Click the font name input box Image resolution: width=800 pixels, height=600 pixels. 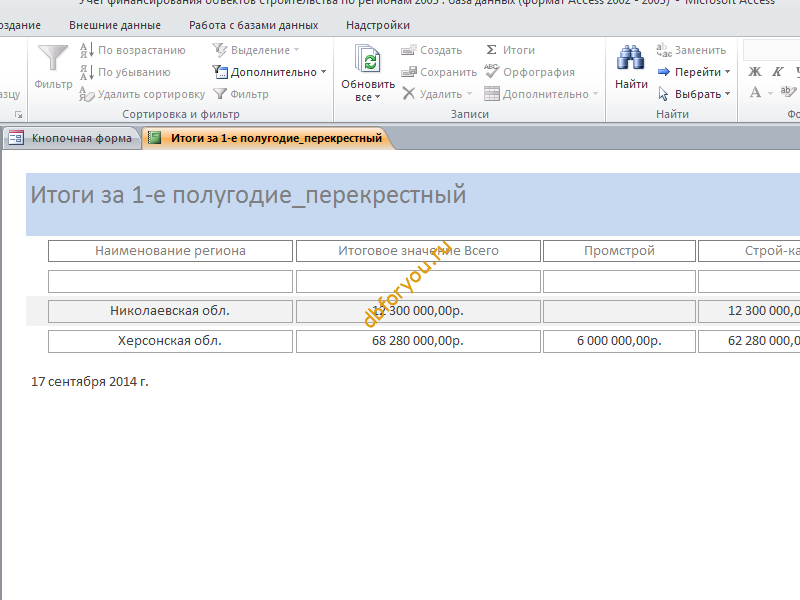click(x=771, y=50)
